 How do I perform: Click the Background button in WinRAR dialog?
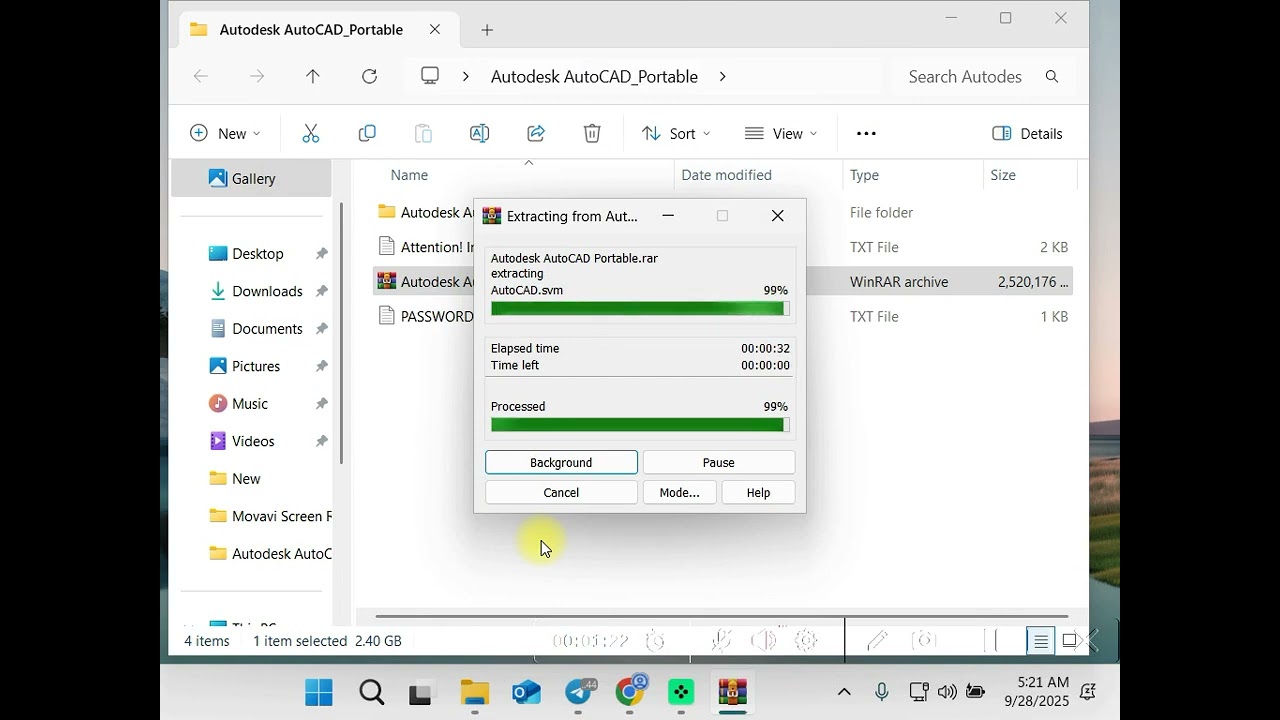pyautogui.click(x=561, y=462)
